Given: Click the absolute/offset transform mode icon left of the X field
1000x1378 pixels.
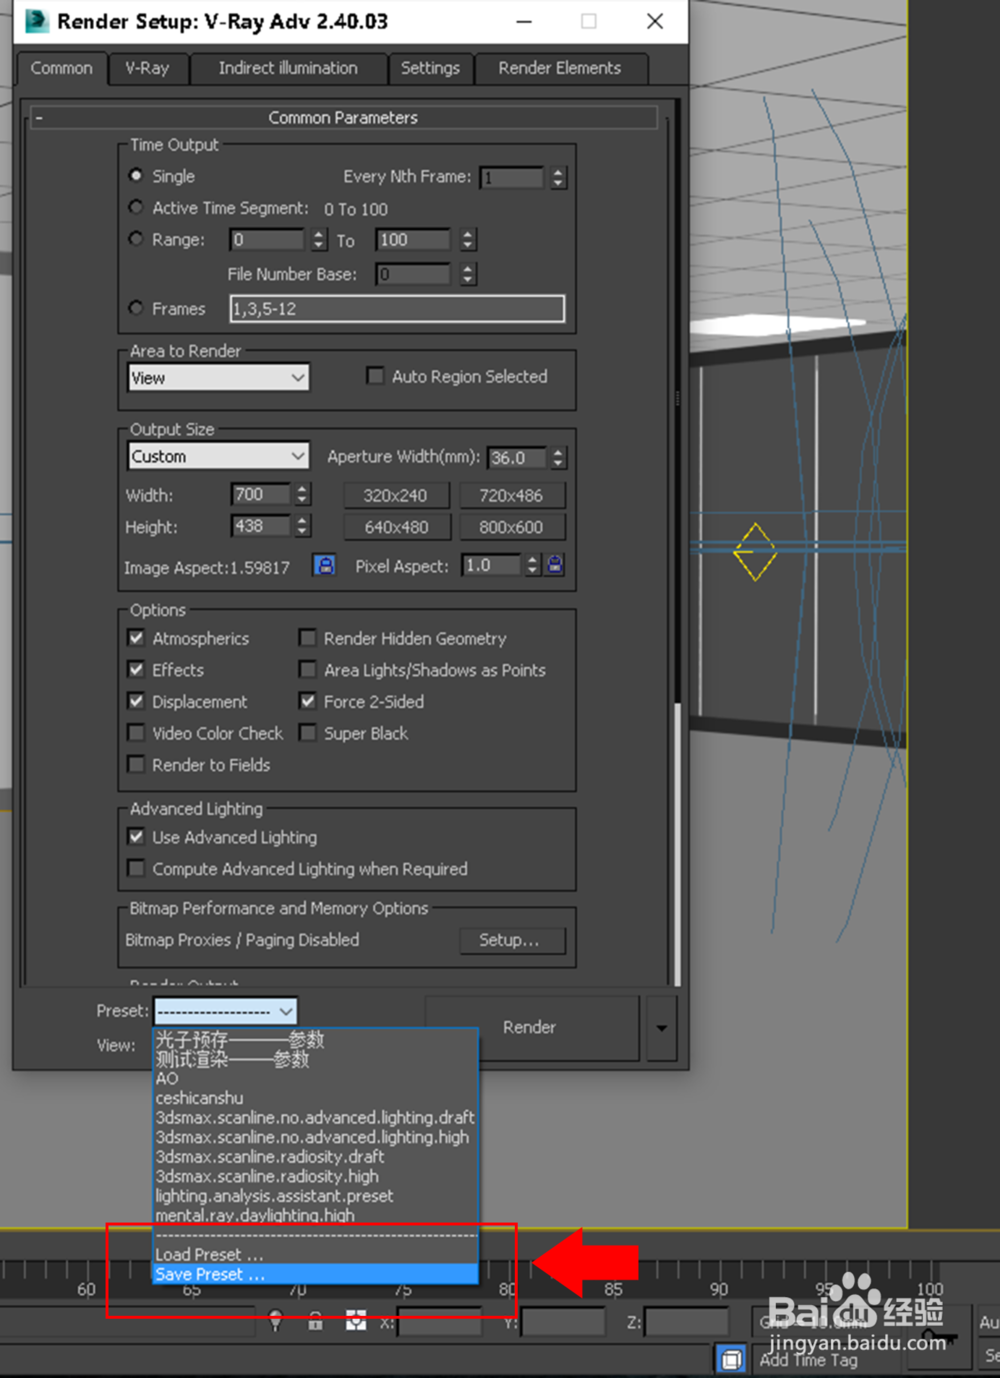Looking at the screenshot, I should click(x=356, y=1321).
